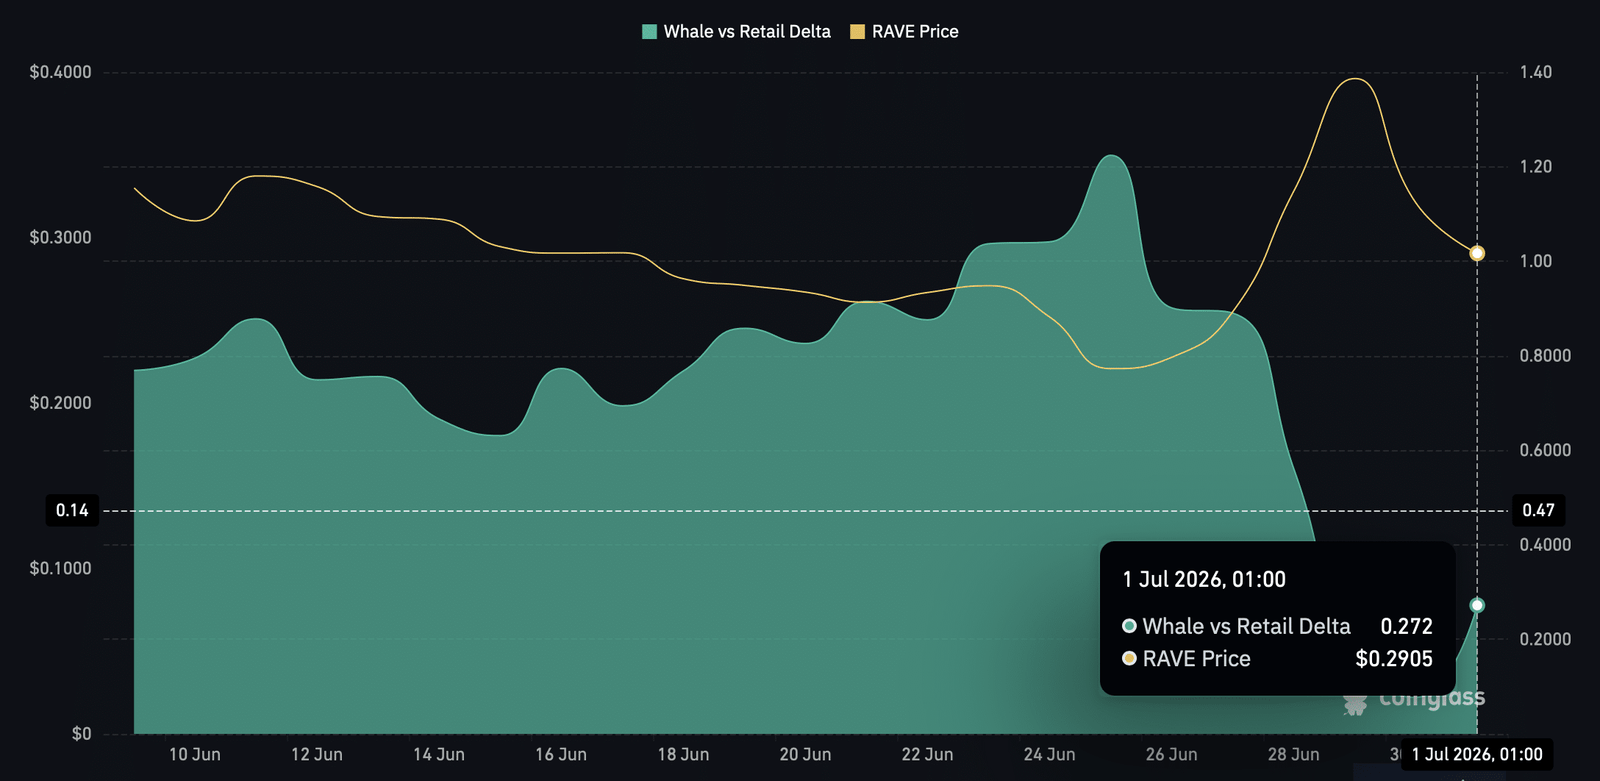Image resolution: width=1600 pixels, height=781 pixels.
Task: Click the 1 Jul 2026, 01:00 x-axis label
Action: click(1477, 755)
